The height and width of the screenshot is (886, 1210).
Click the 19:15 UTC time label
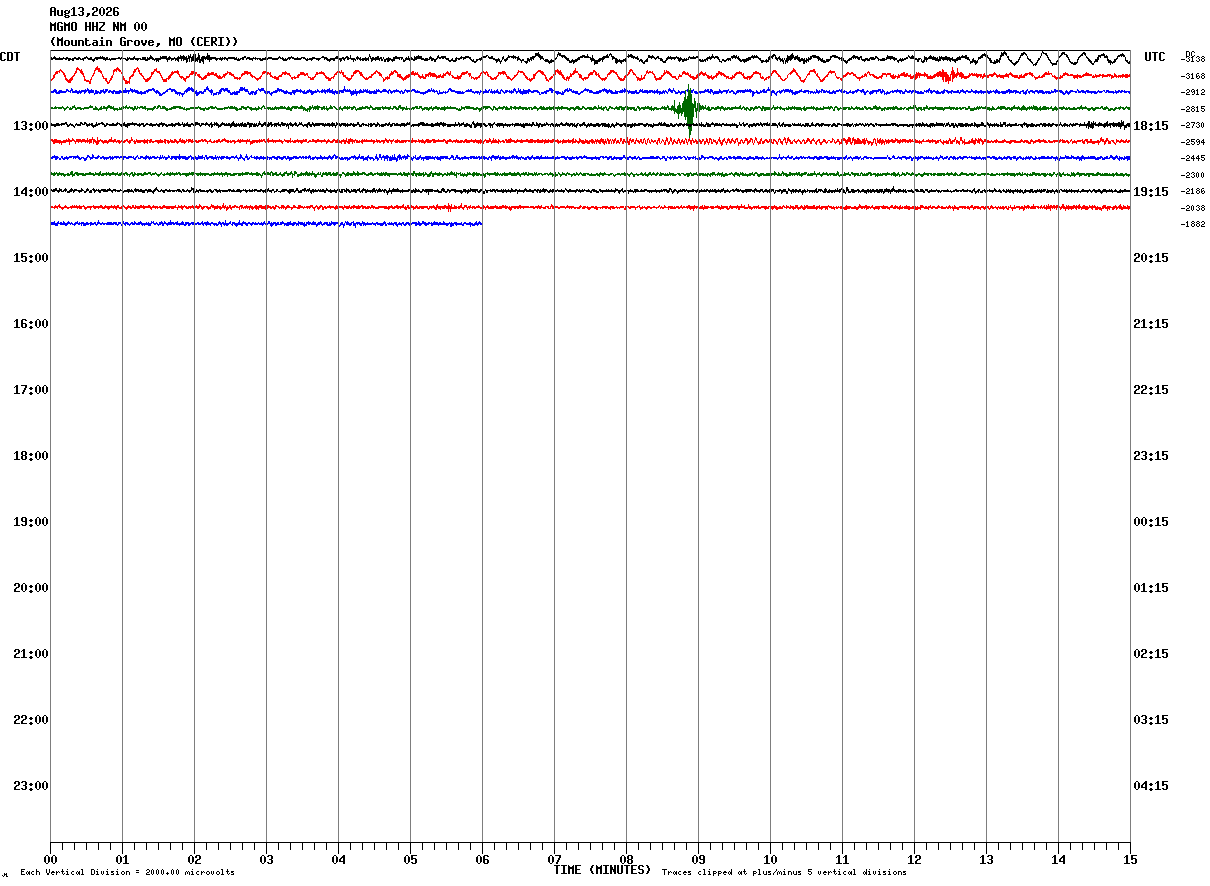point(1151,192)
